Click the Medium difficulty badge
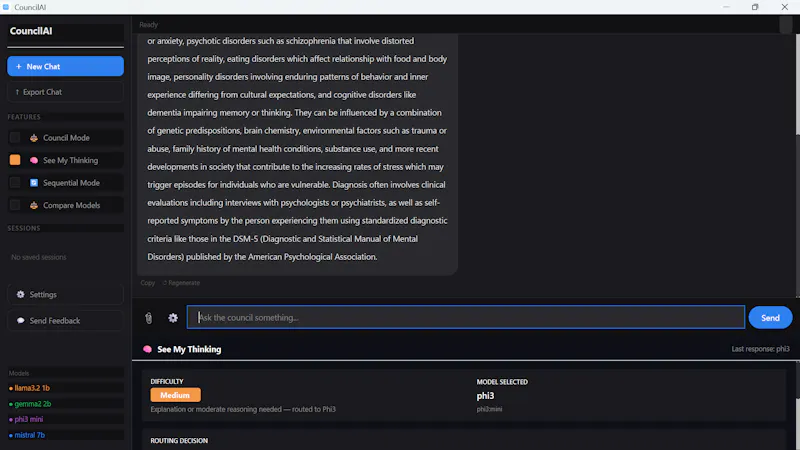800x450 pixels. 176,395
